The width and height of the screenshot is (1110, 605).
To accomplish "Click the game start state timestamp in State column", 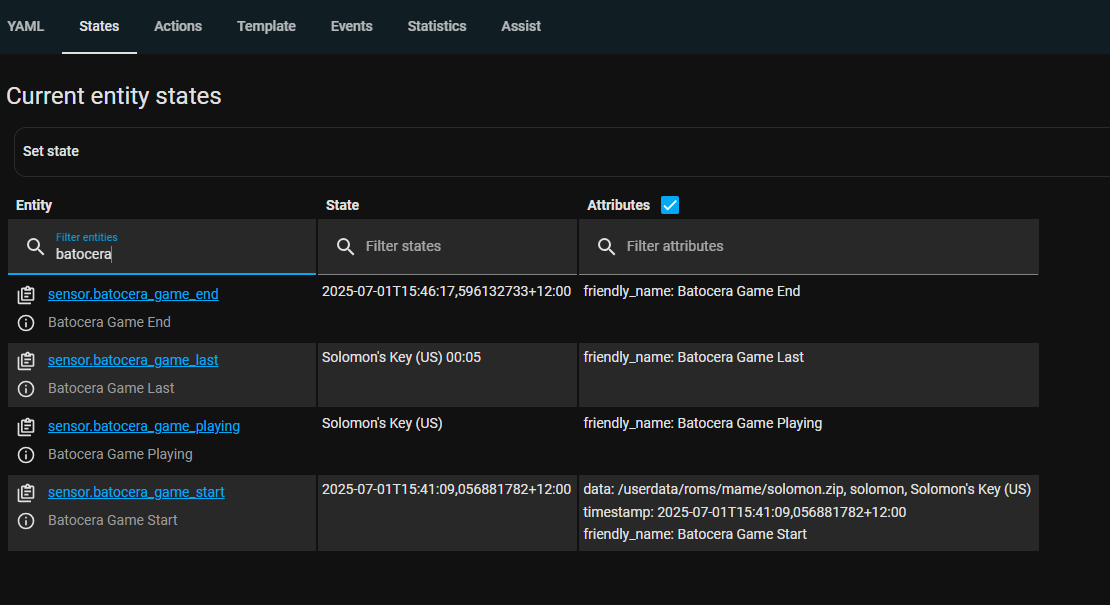I will (x=446, y=490).
